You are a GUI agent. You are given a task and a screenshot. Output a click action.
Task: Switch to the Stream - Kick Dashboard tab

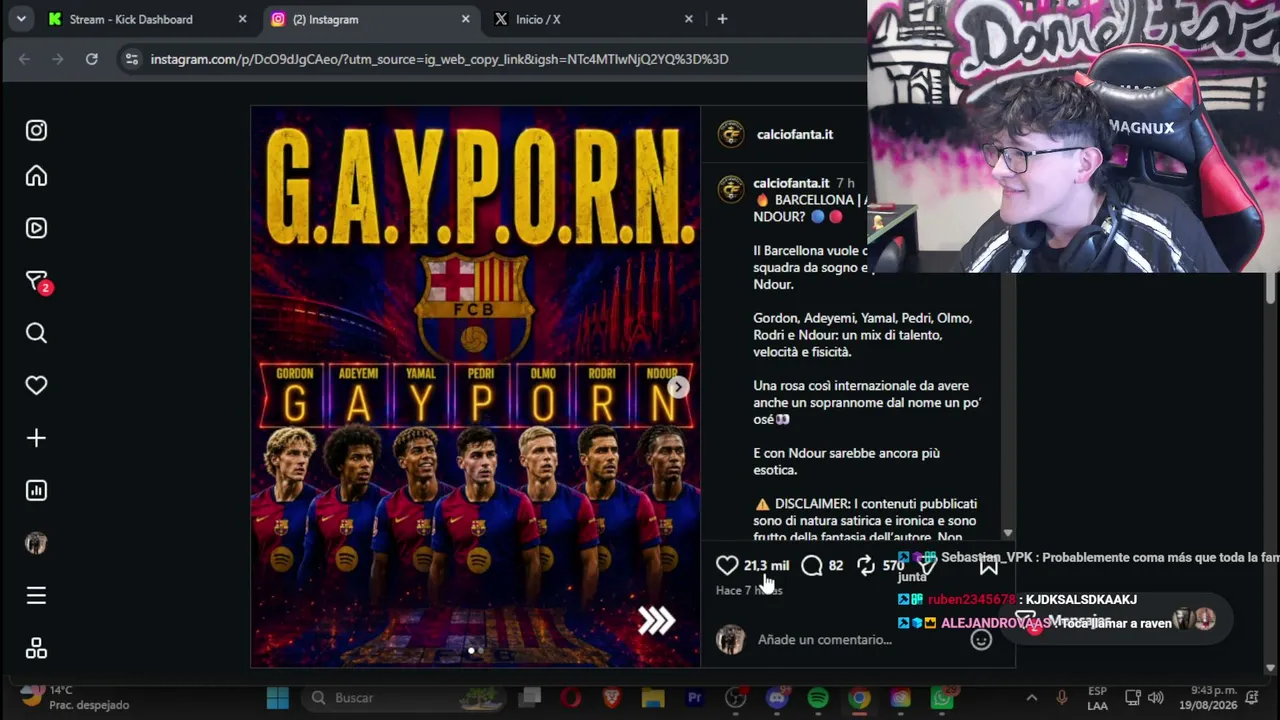pyautogui.click(x=148, y=19)
